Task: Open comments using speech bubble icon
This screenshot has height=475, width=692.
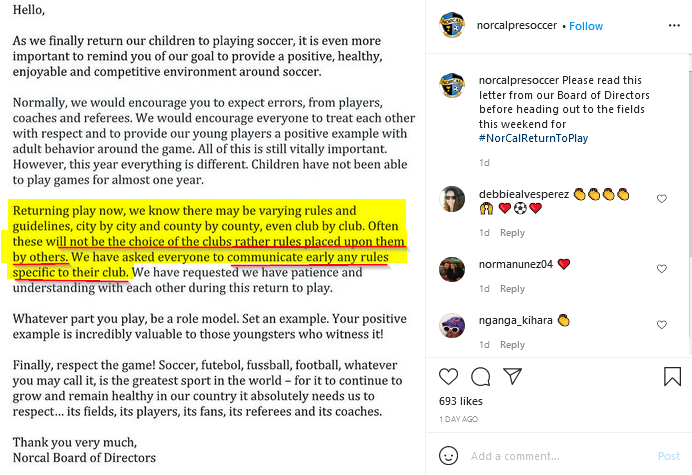Action: pyautogui.click(x=481, y=377)
